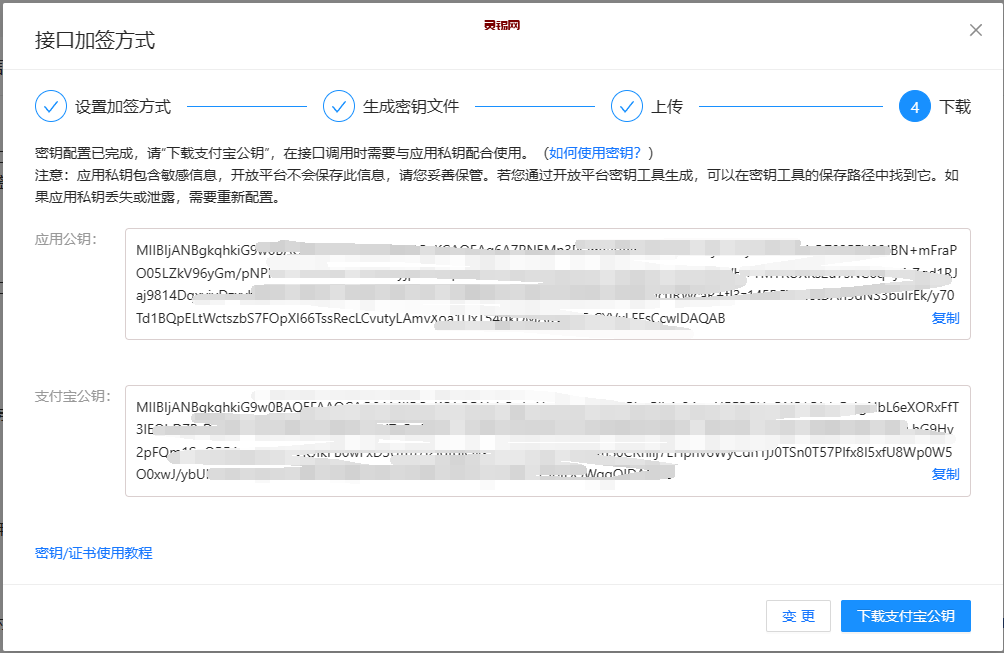Click inside the 应用公钥 key text box
The width and height of the screenshot is (1004, 653).
(547, 284)
